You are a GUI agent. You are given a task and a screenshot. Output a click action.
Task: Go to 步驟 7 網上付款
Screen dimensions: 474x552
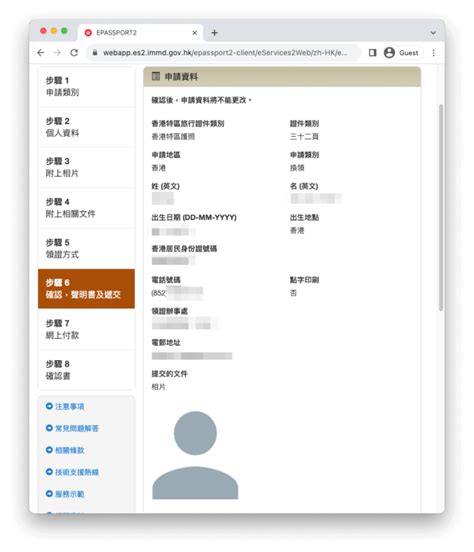[x=86, y=329]
